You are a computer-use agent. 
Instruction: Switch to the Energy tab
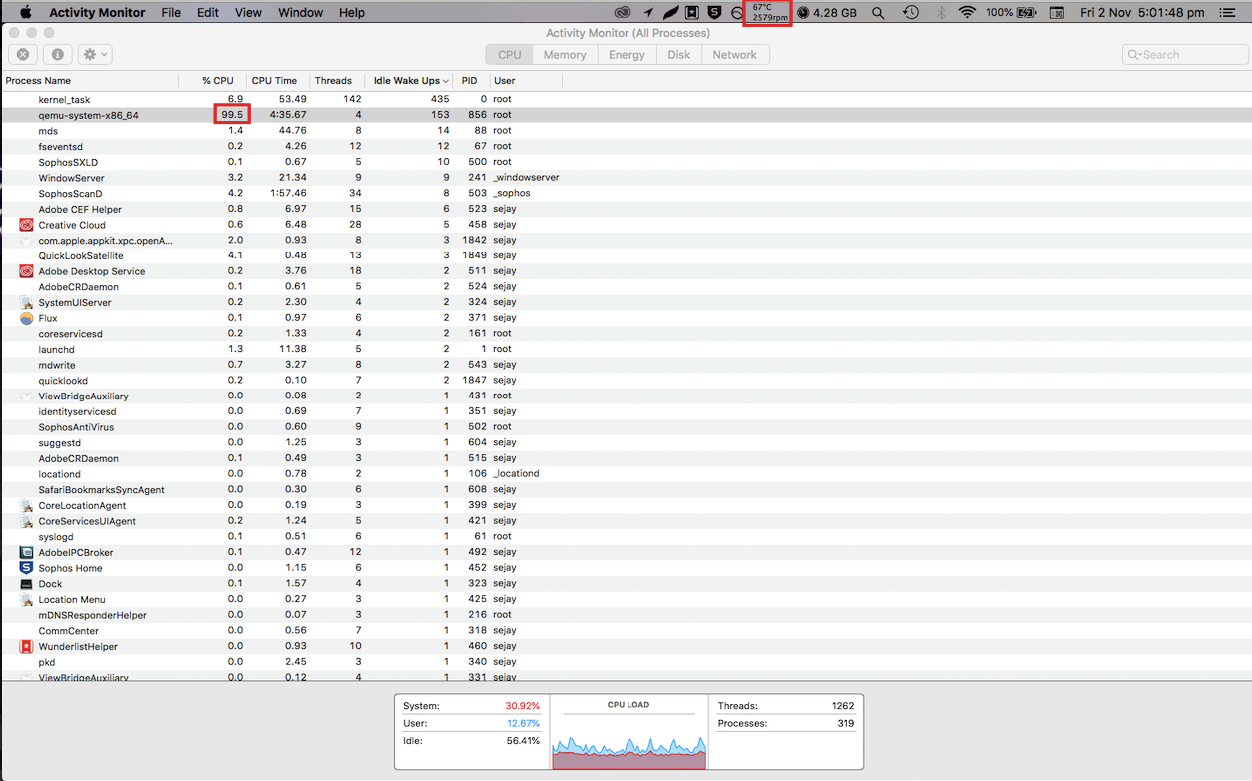pyautogui.click(x=627, y=55)
